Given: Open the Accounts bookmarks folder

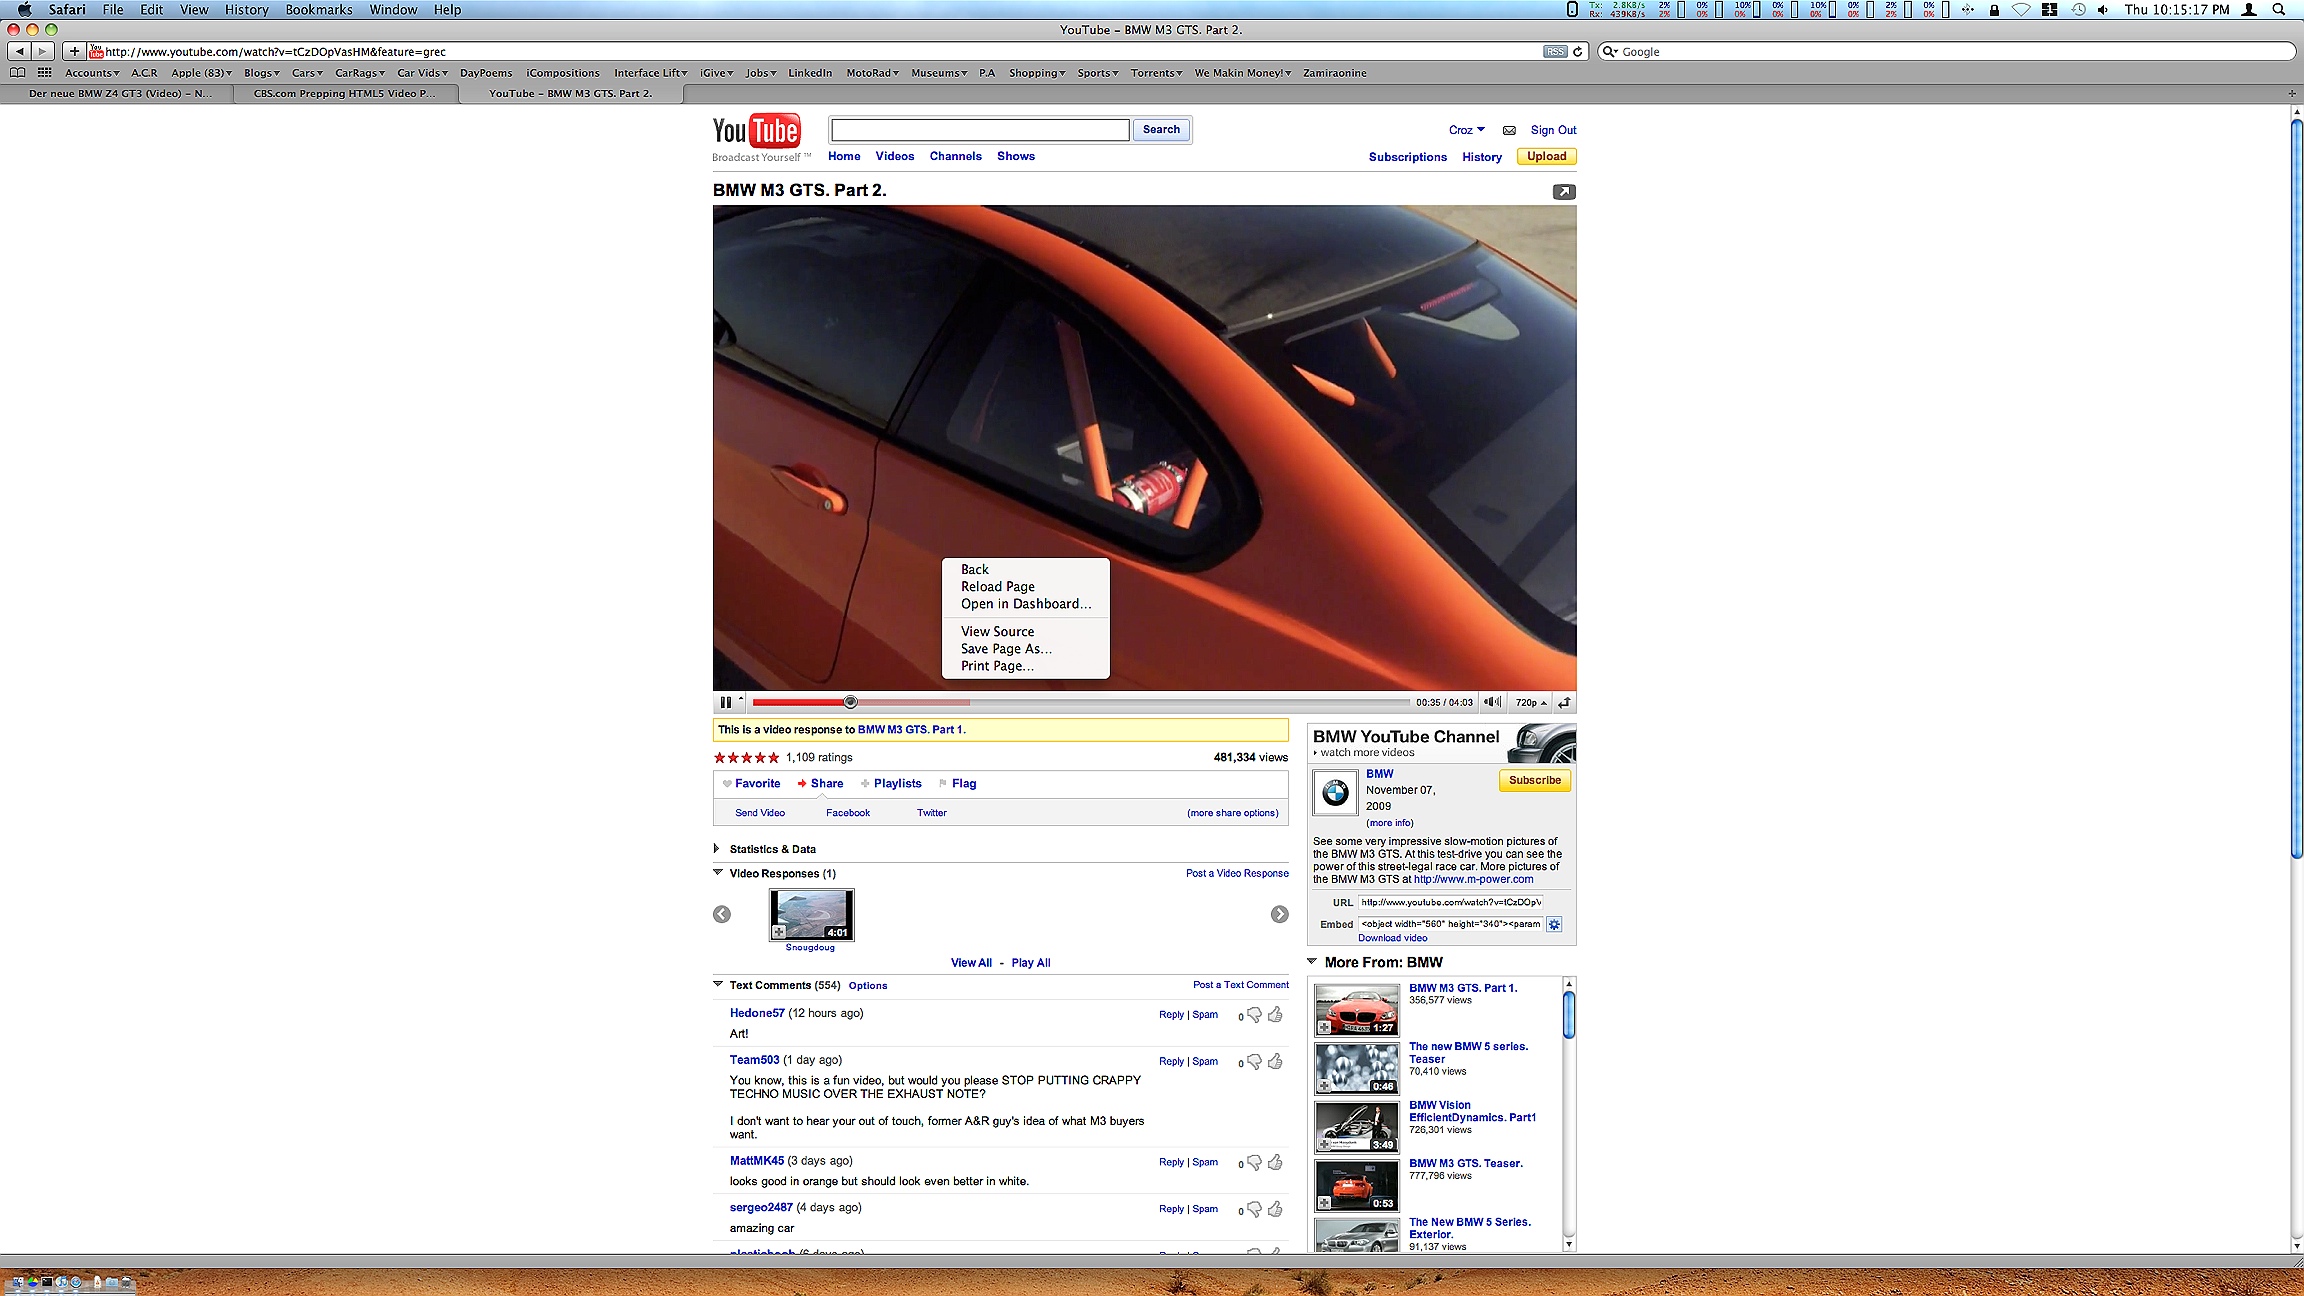Looking at the screenshot, I should 92,73.
